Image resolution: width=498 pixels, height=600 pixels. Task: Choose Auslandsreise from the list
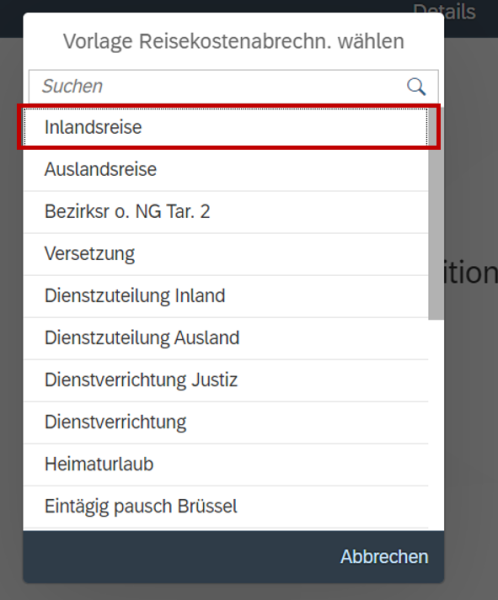(226, 170)
